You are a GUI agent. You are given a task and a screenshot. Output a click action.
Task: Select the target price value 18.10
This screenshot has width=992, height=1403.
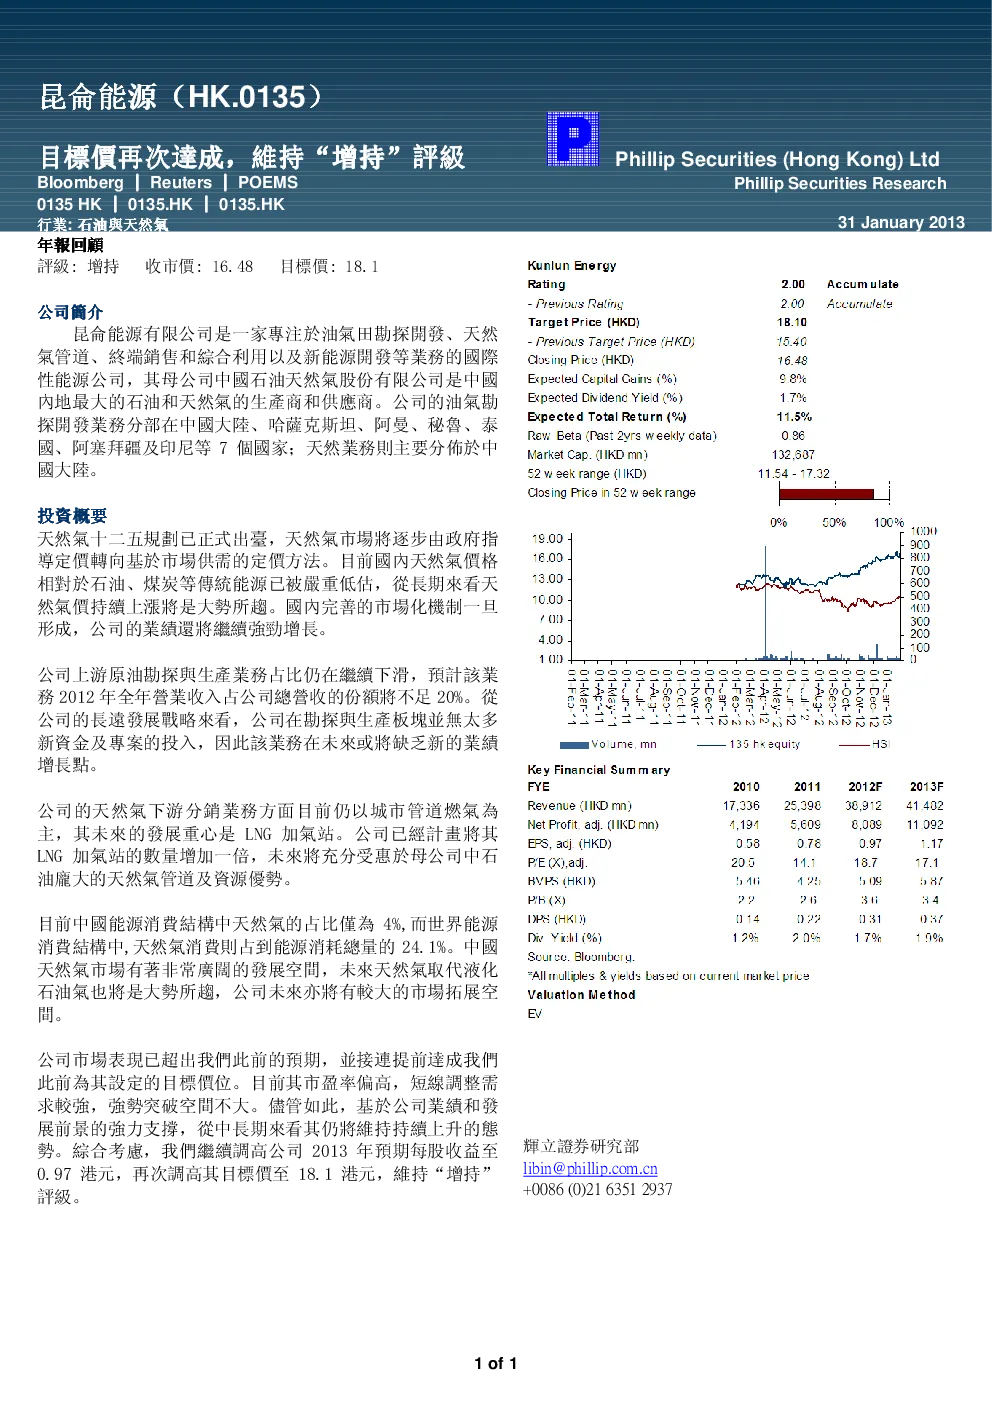792,322
